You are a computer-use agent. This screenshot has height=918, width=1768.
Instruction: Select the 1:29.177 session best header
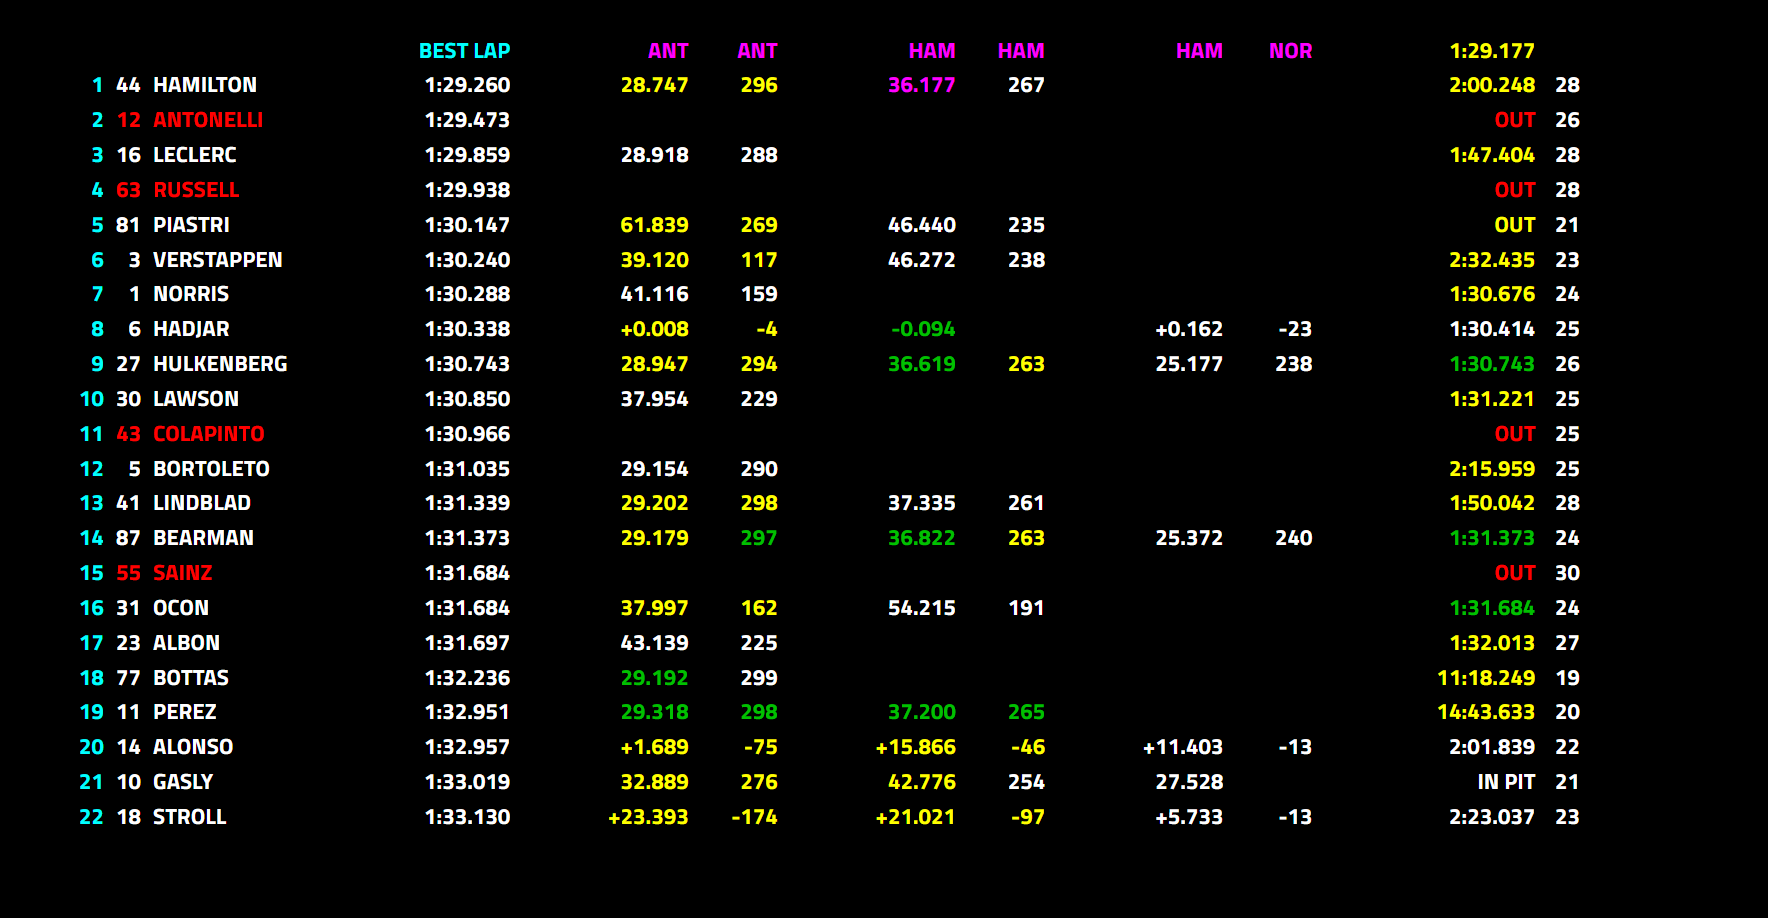(1491, 51)
